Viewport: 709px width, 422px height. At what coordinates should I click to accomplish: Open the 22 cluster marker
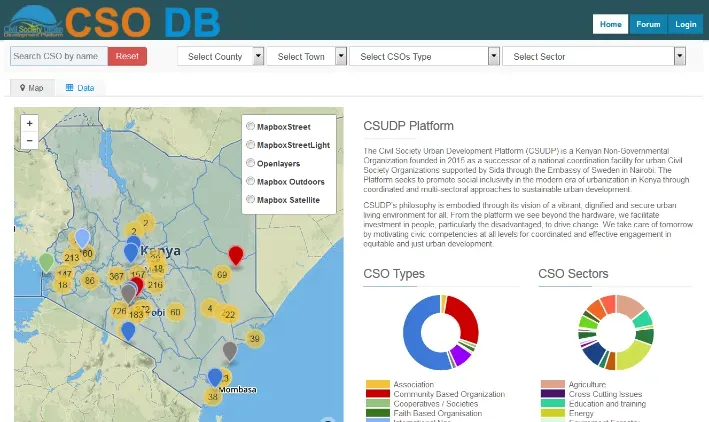(x=230, y=314)
